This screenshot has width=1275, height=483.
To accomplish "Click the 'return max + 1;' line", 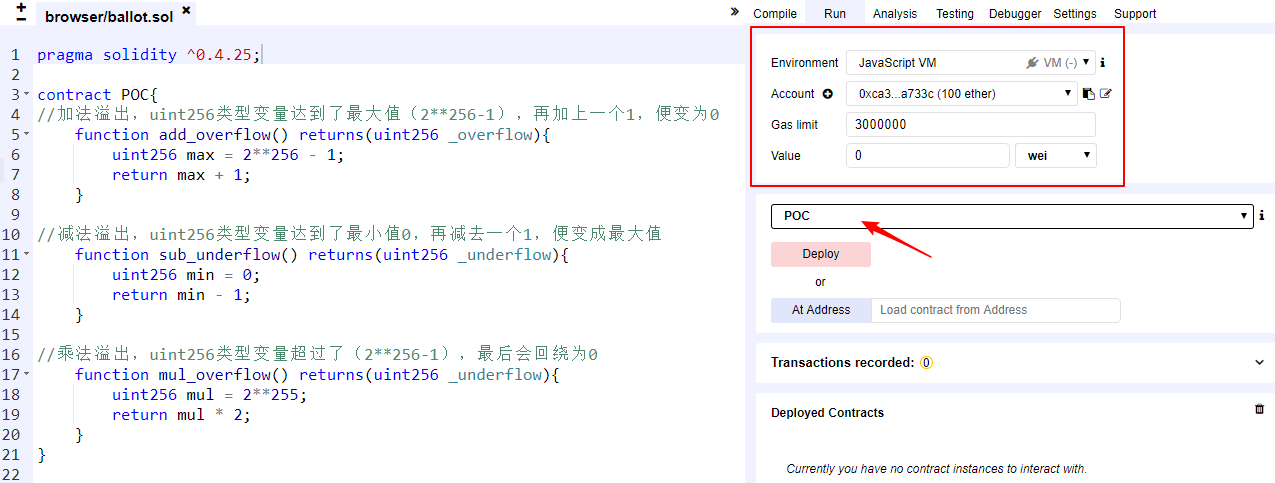I will pyautogui.click(x=181, y=175).
